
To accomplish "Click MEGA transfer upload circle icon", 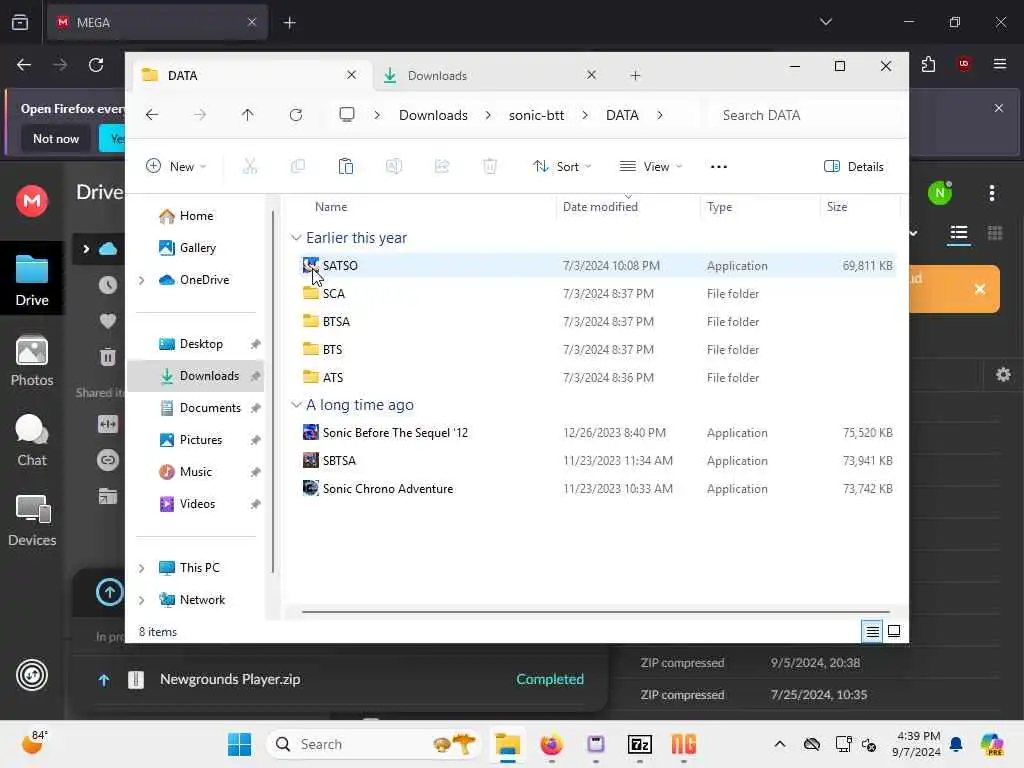I will (110, 592).
